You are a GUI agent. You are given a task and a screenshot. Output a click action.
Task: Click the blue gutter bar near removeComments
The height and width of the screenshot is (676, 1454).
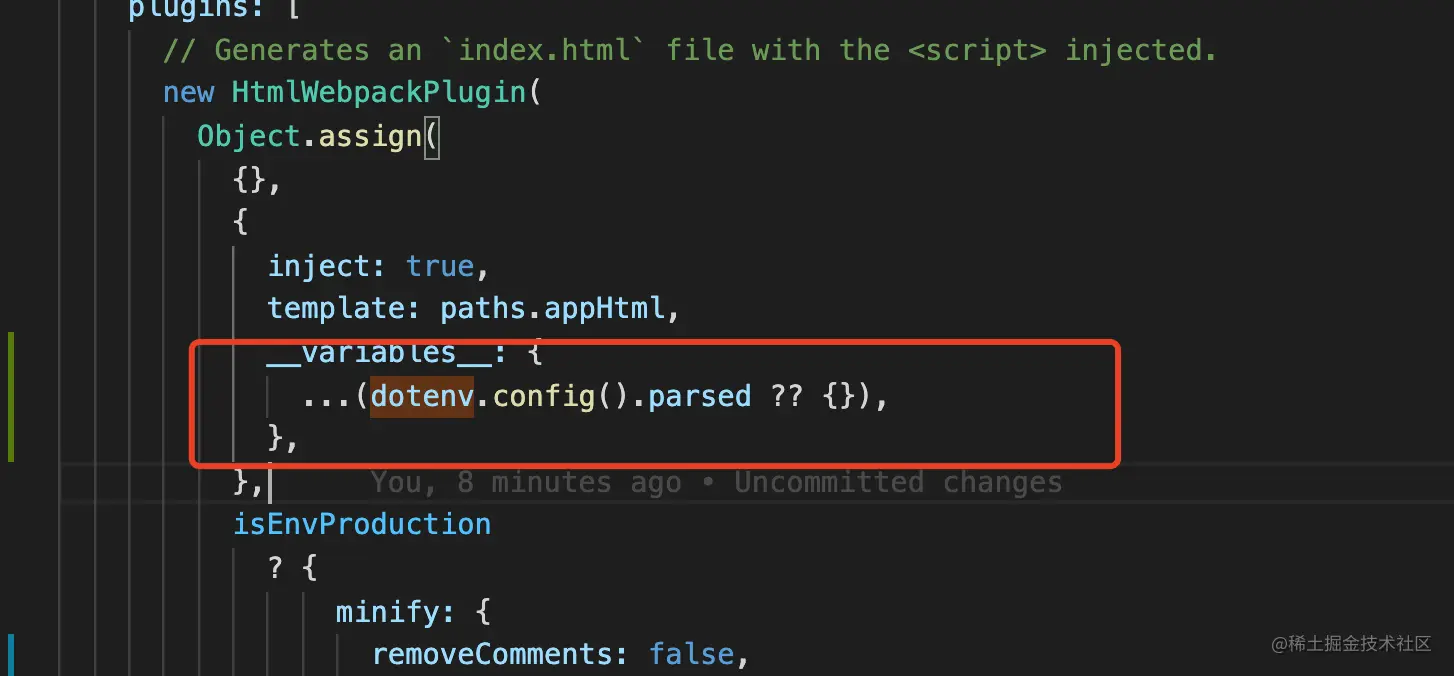click(x=11, y=655)
